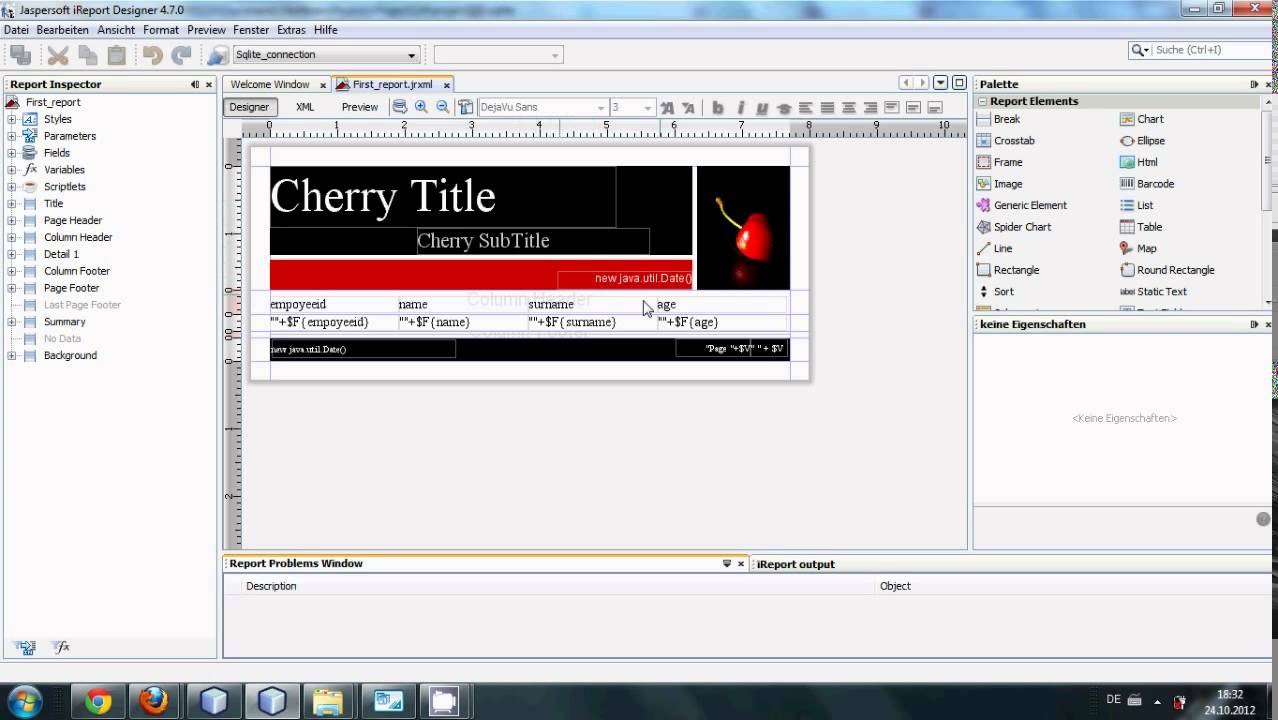Image resolution: width=1278 pixels, height=720 pixels.
Task: Click the vertical align middle icon
Action: pyautogui.click(x=913, y=107)
